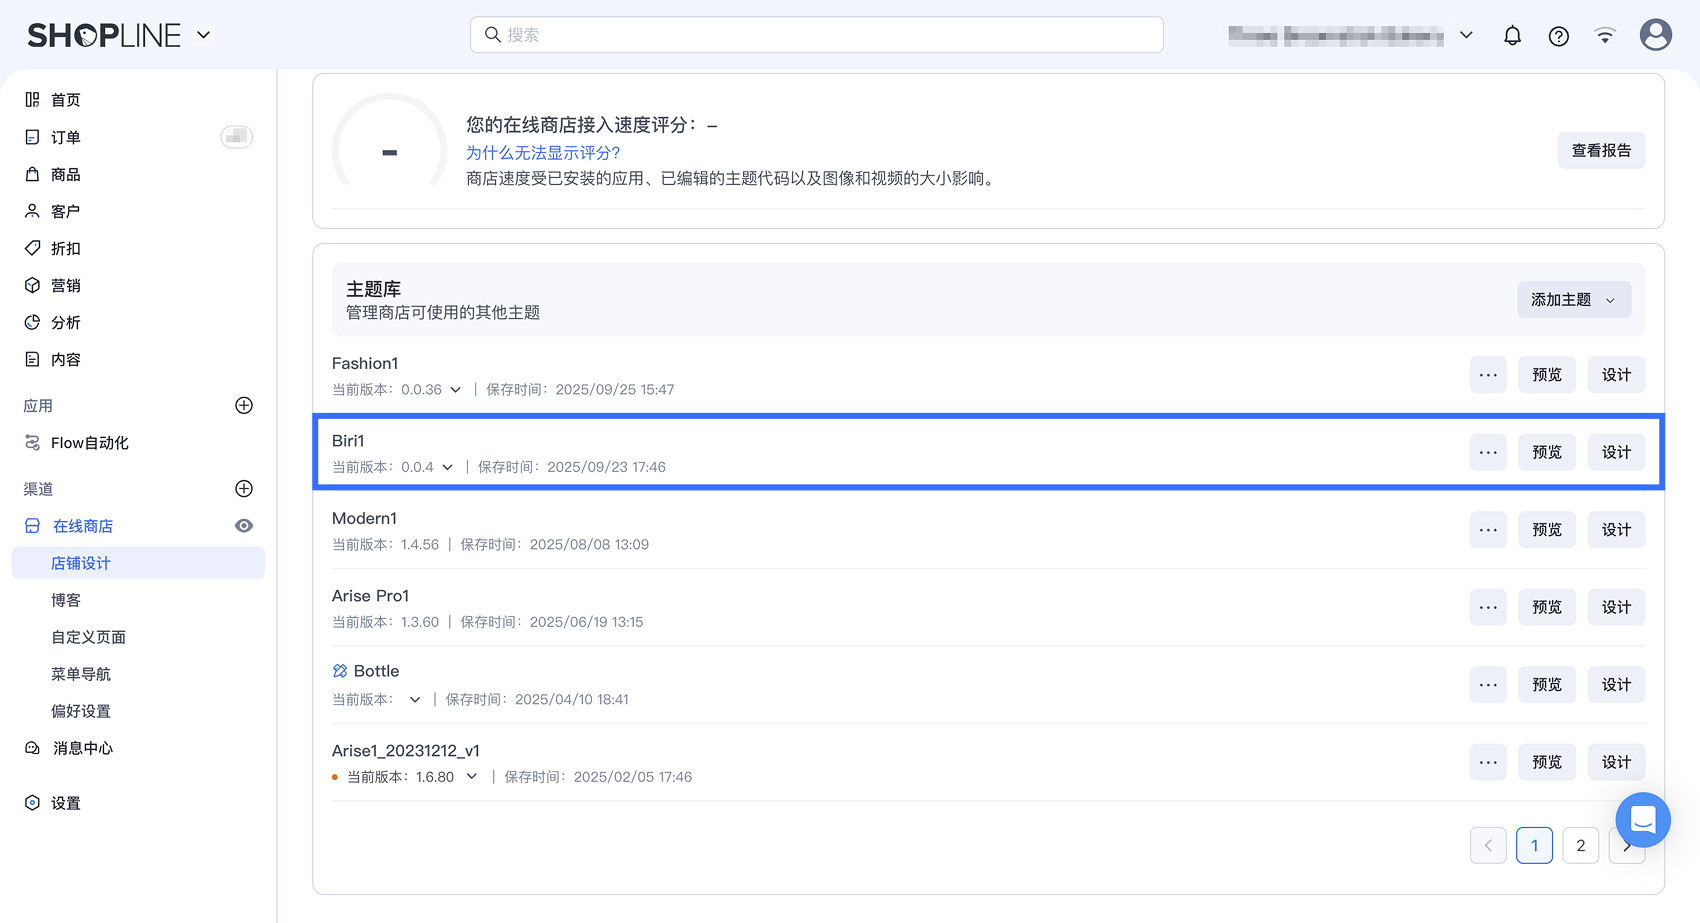This screenshot has width=1700, height=923.
Task: Preview the Bottle theme
Action: (x=1547, y=685)
